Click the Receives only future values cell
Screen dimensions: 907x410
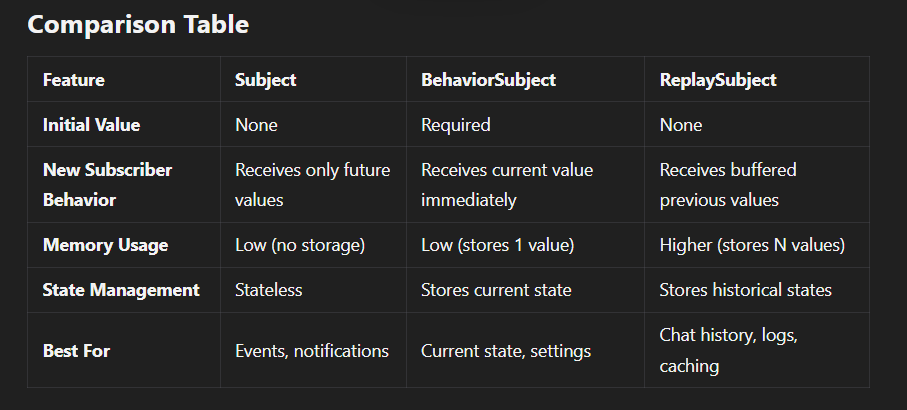312,185
